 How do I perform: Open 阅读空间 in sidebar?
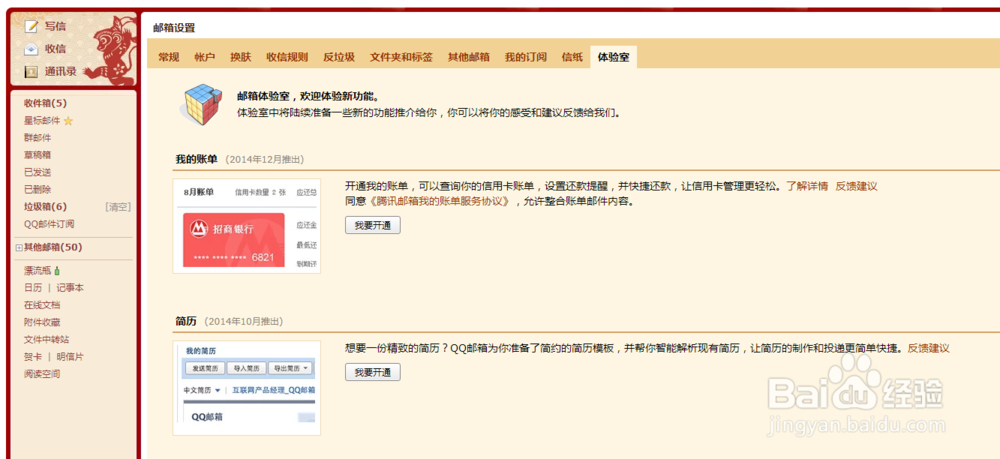[x=42, y=374]
